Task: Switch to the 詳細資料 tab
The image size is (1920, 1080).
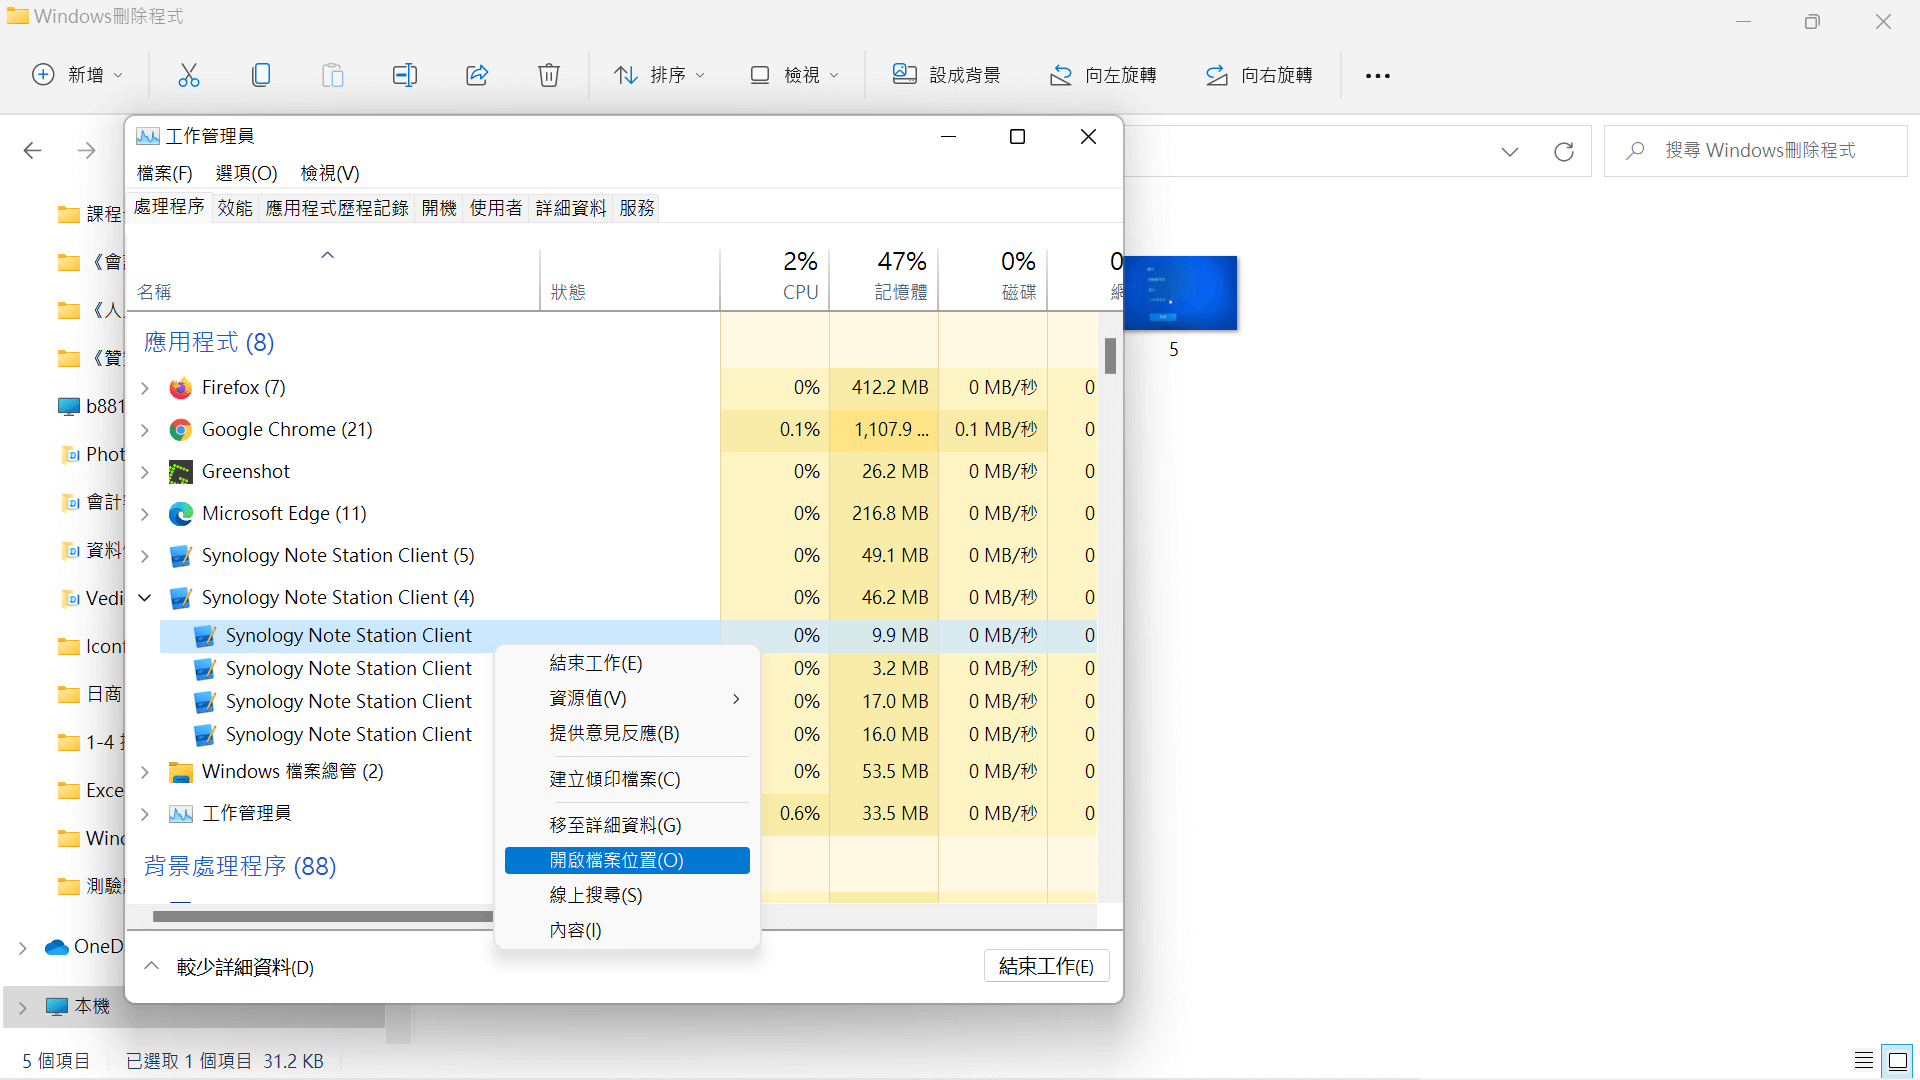Action: pos(571,208)
